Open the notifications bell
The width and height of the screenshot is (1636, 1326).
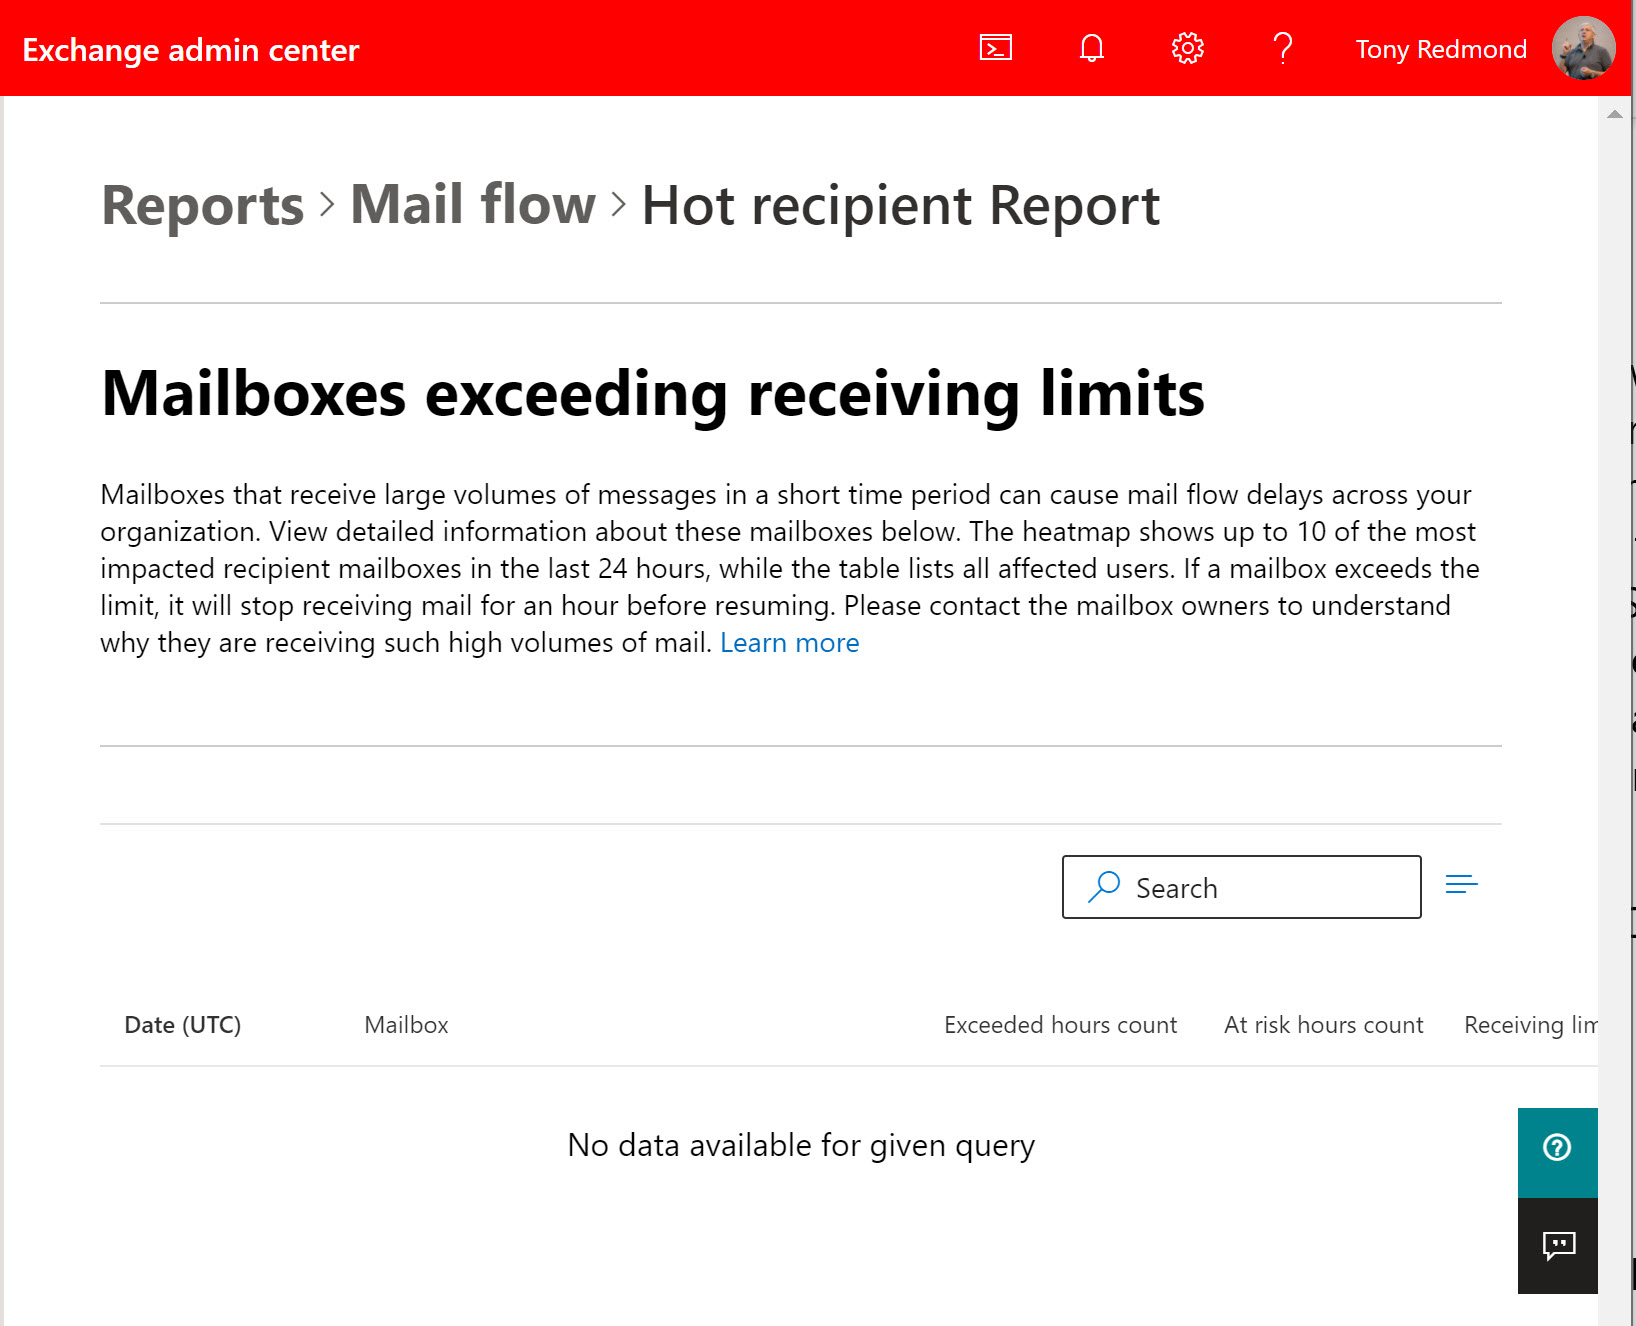point(1091,48)
